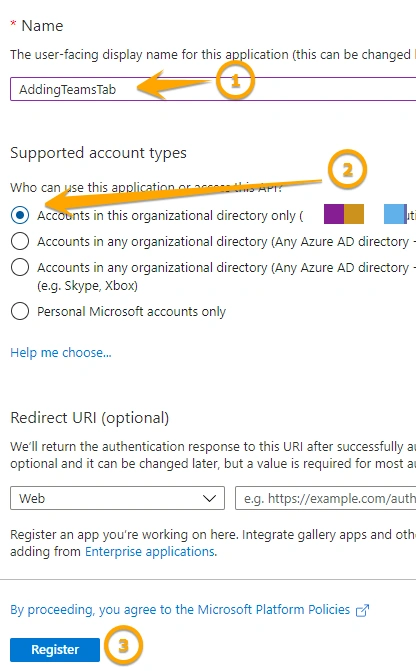Choose any organizational directory with Skype, Xbox option
This screenshot has width=416, height=671.
[20, 267]
